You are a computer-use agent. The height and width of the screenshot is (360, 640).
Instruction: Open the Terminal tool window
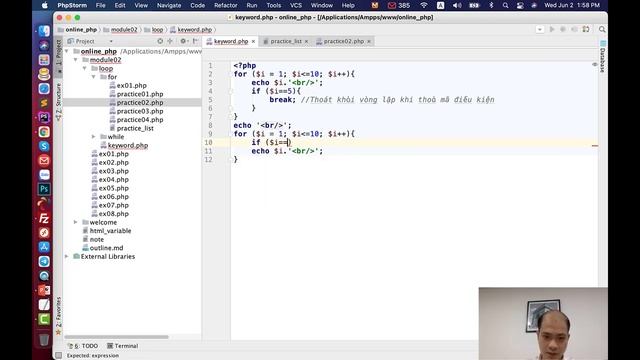(122, 346)
